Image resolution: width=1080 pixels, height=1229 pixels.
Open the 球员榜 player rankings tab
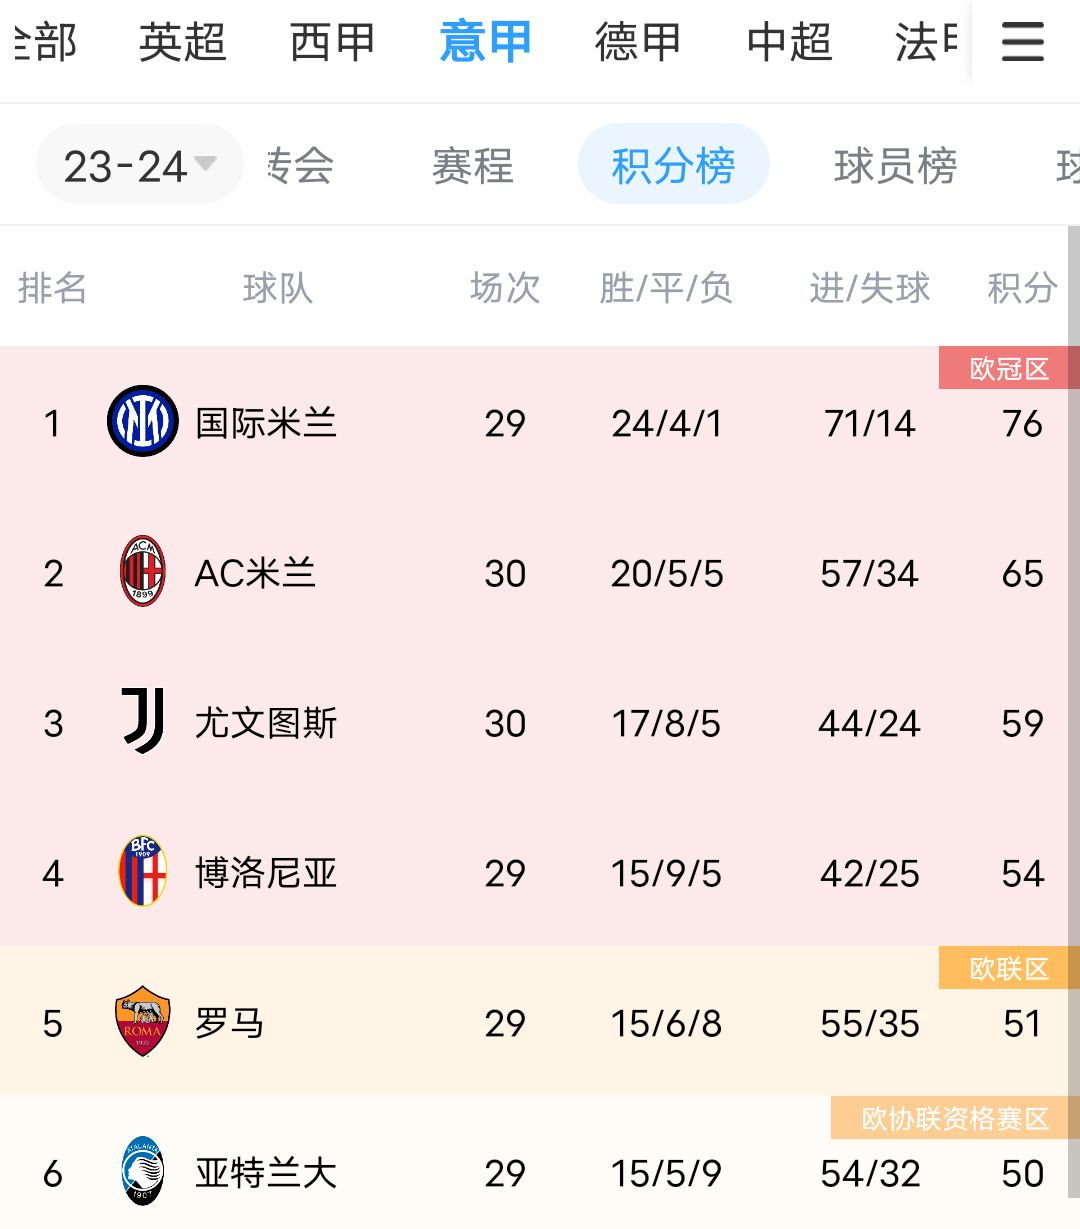[x=895, y=165]
